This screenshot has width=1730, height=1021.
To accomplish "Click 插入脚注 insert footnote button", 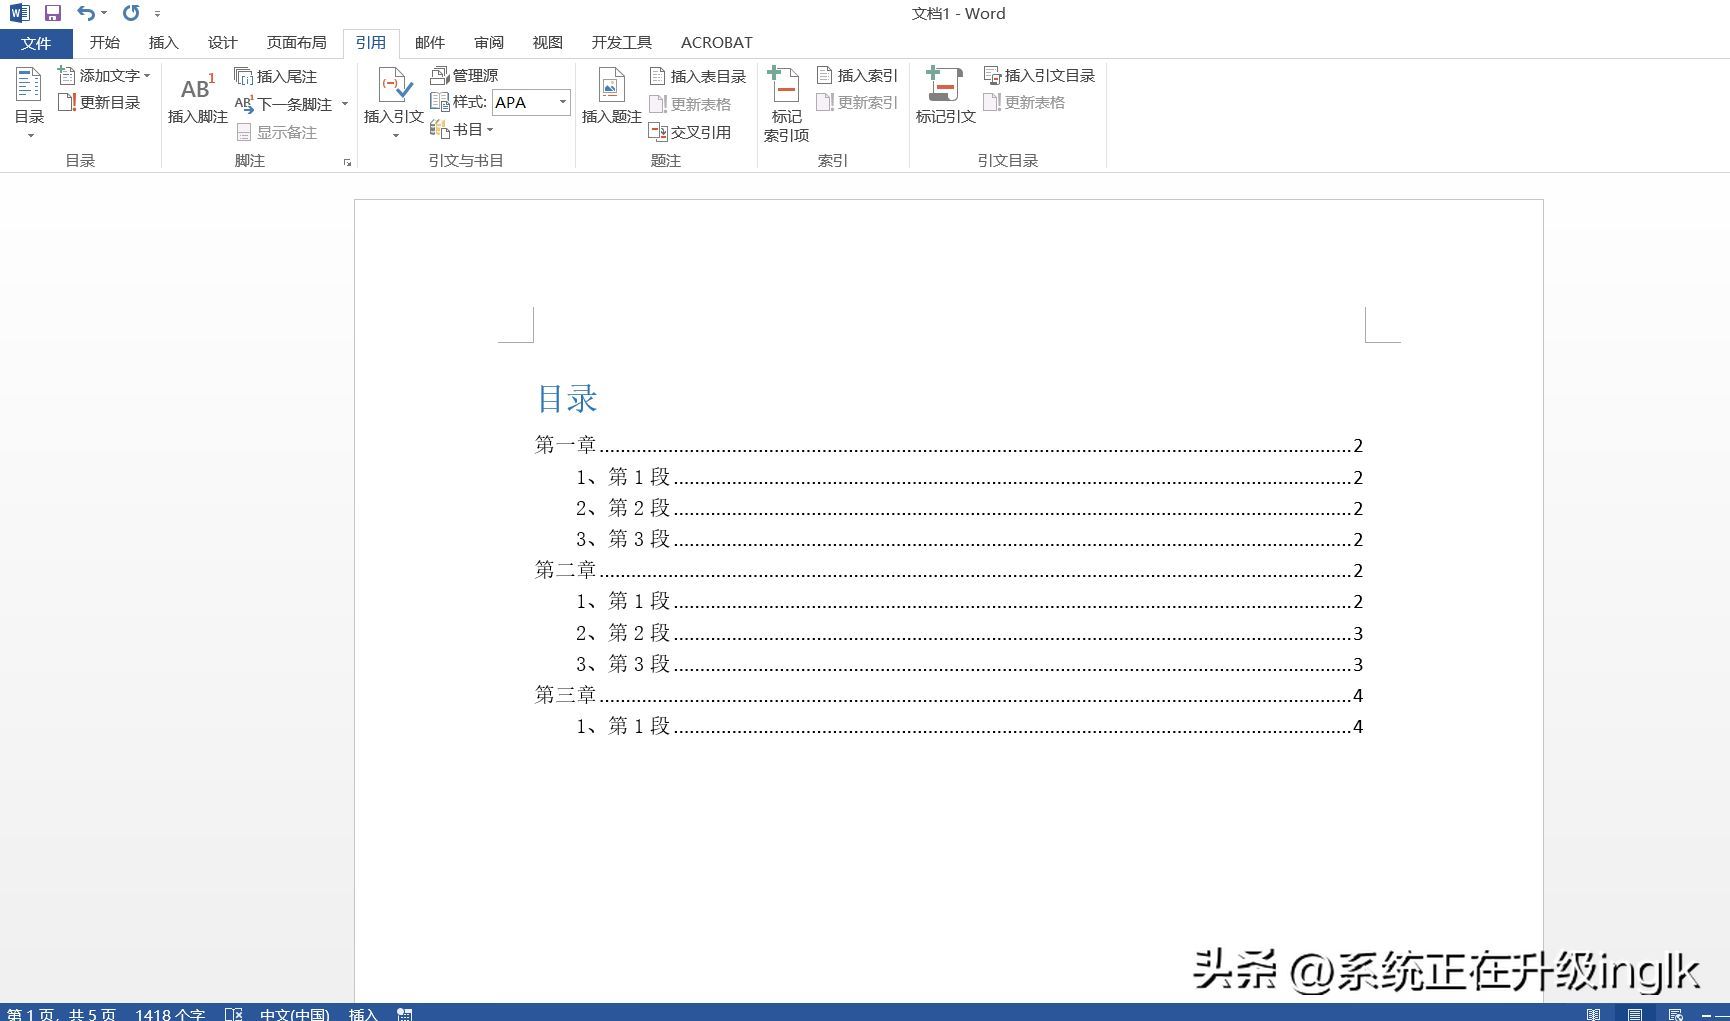I will [197, 98].
